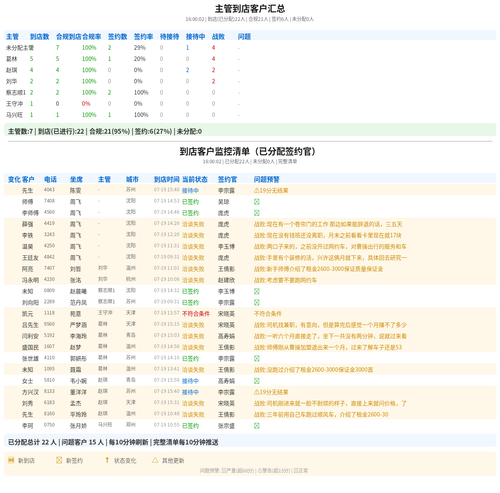Viewport: 500px width, 493px height.
Task: Click customer name 王廷友
Action: coord(30,258)
